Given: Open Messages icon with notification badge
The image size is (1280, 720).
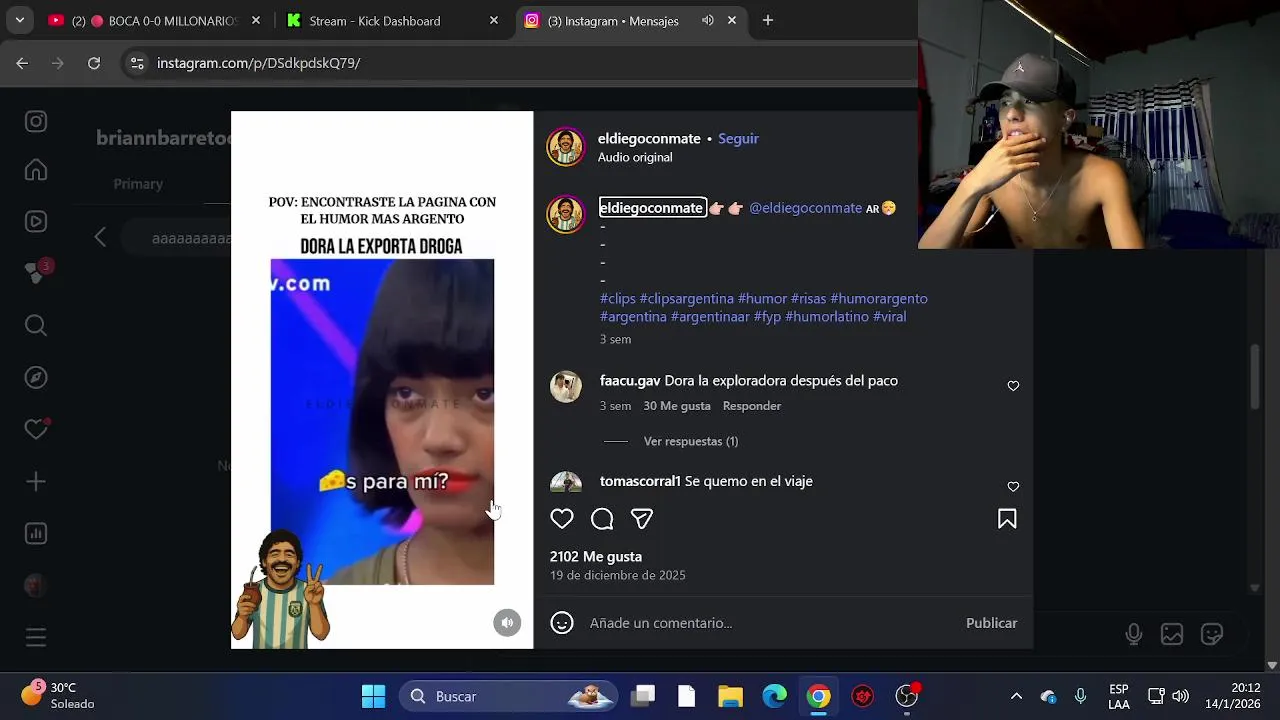Looking at the screenshot, I should pos(36,272).
